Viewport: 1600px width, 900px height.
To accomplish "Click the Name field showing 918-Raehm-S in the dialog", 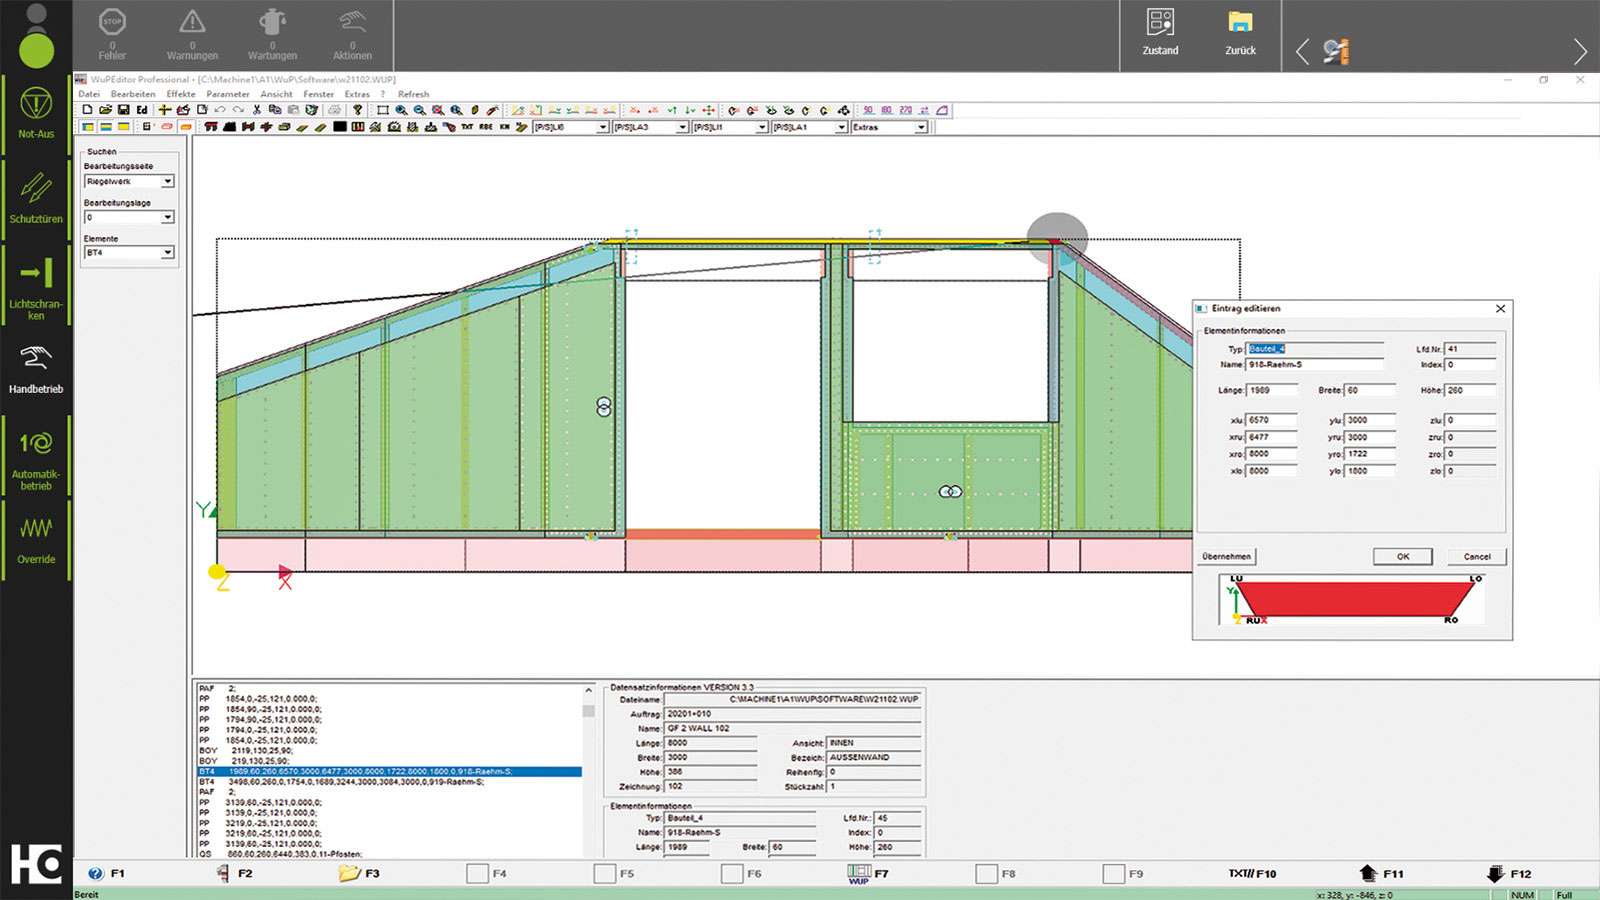I will click(1315, 365).
